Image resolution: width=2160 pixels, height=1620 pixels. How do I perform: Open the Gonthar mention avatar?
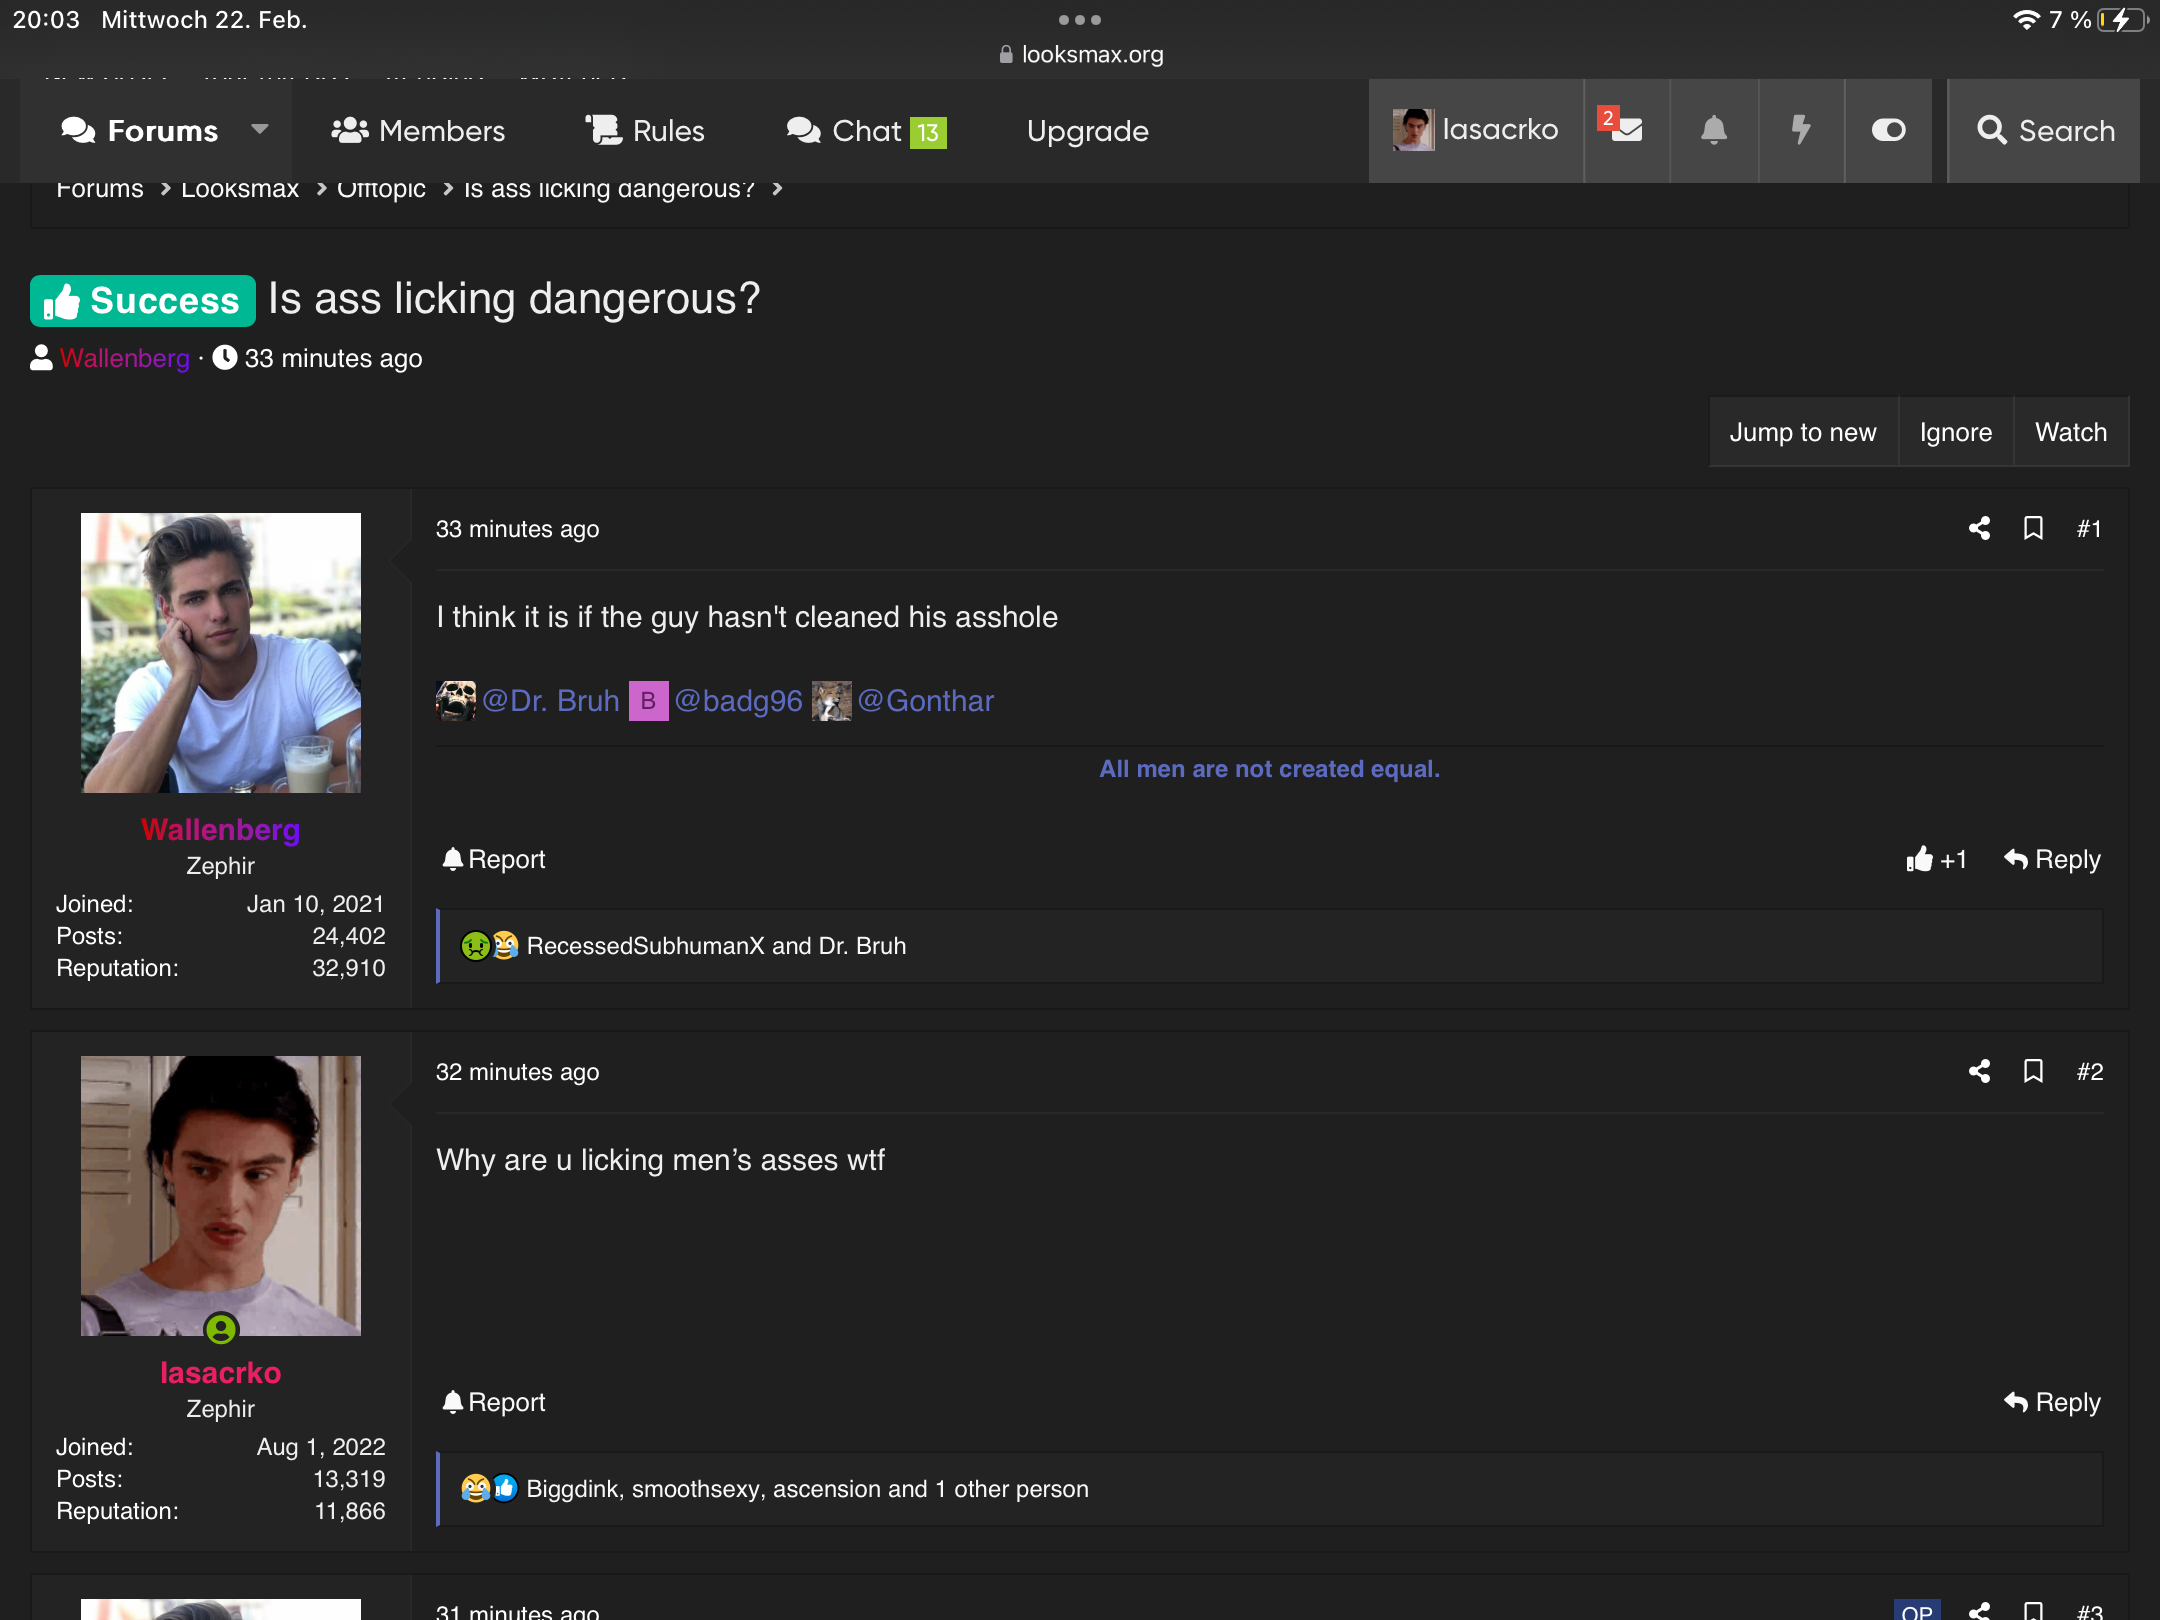831,701
